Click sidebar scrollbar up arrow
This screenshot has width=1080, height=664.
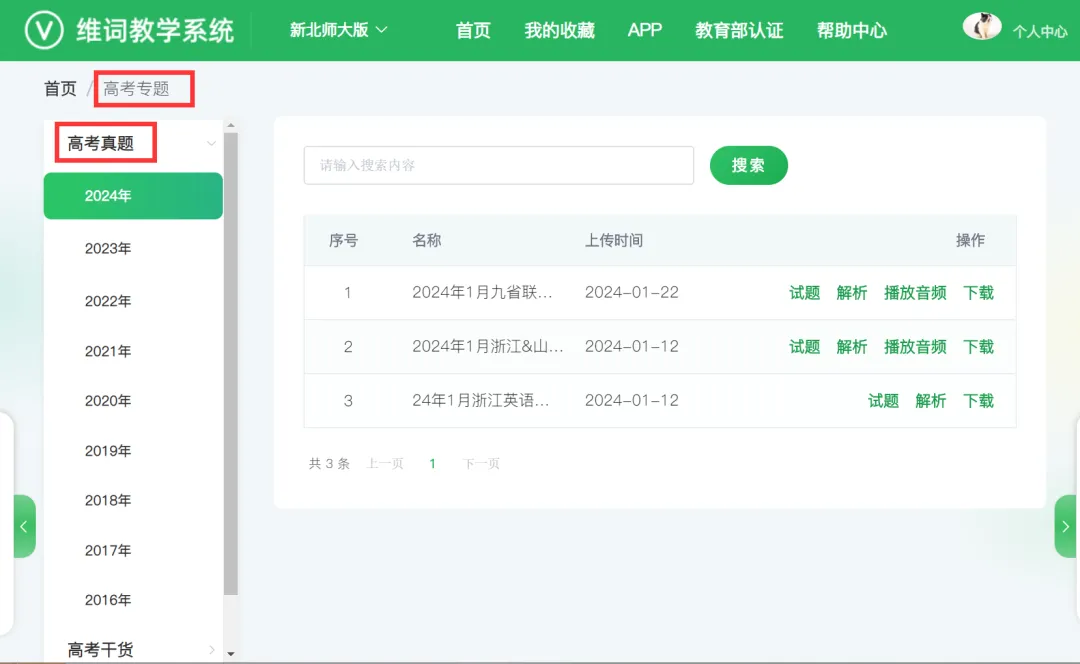(231, 126)
